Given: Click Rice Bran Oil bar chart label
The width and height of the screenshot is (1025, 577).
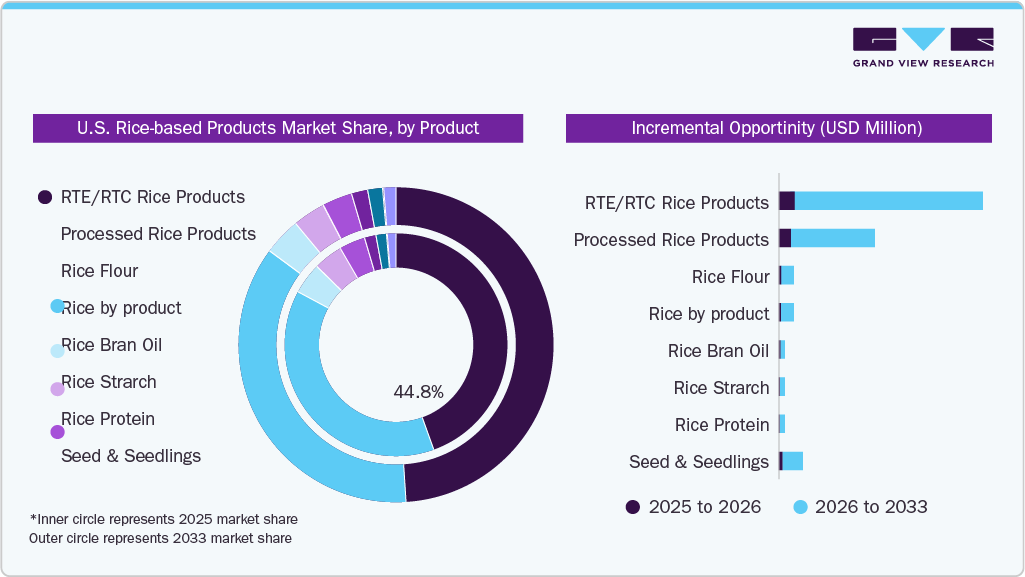Looking at the screenshot, I should pyautogui.click(x=718, y=351).
